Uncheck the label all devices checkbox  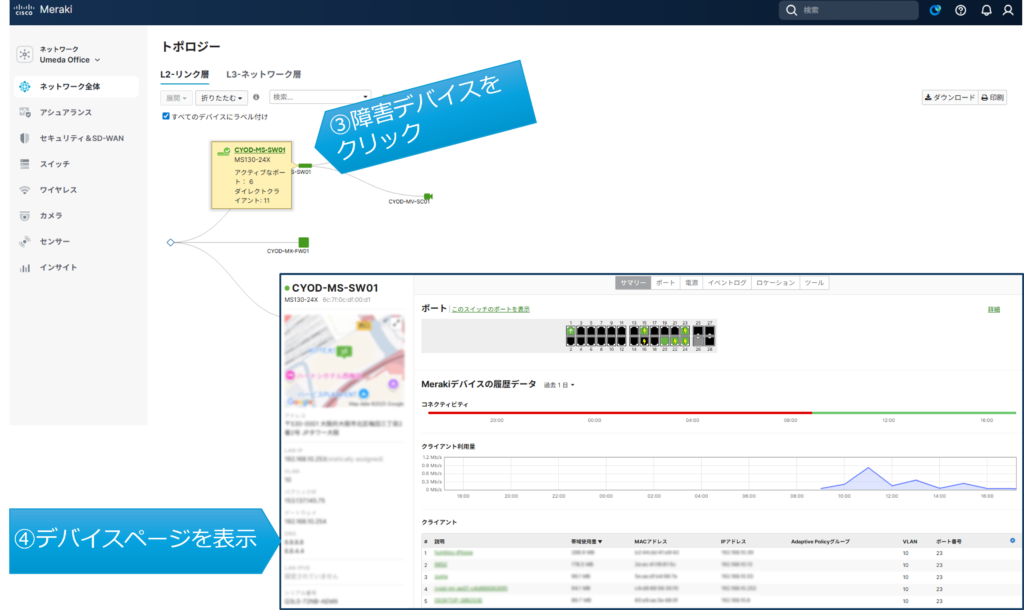coord(166,116)
